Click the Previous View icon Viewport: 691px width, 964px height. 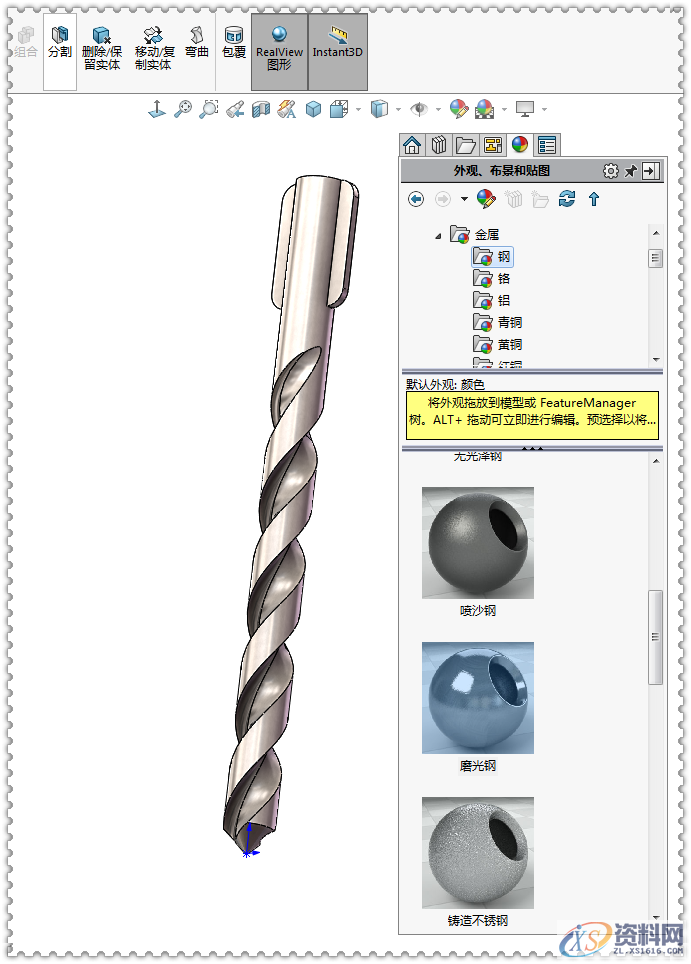[235, 109]
